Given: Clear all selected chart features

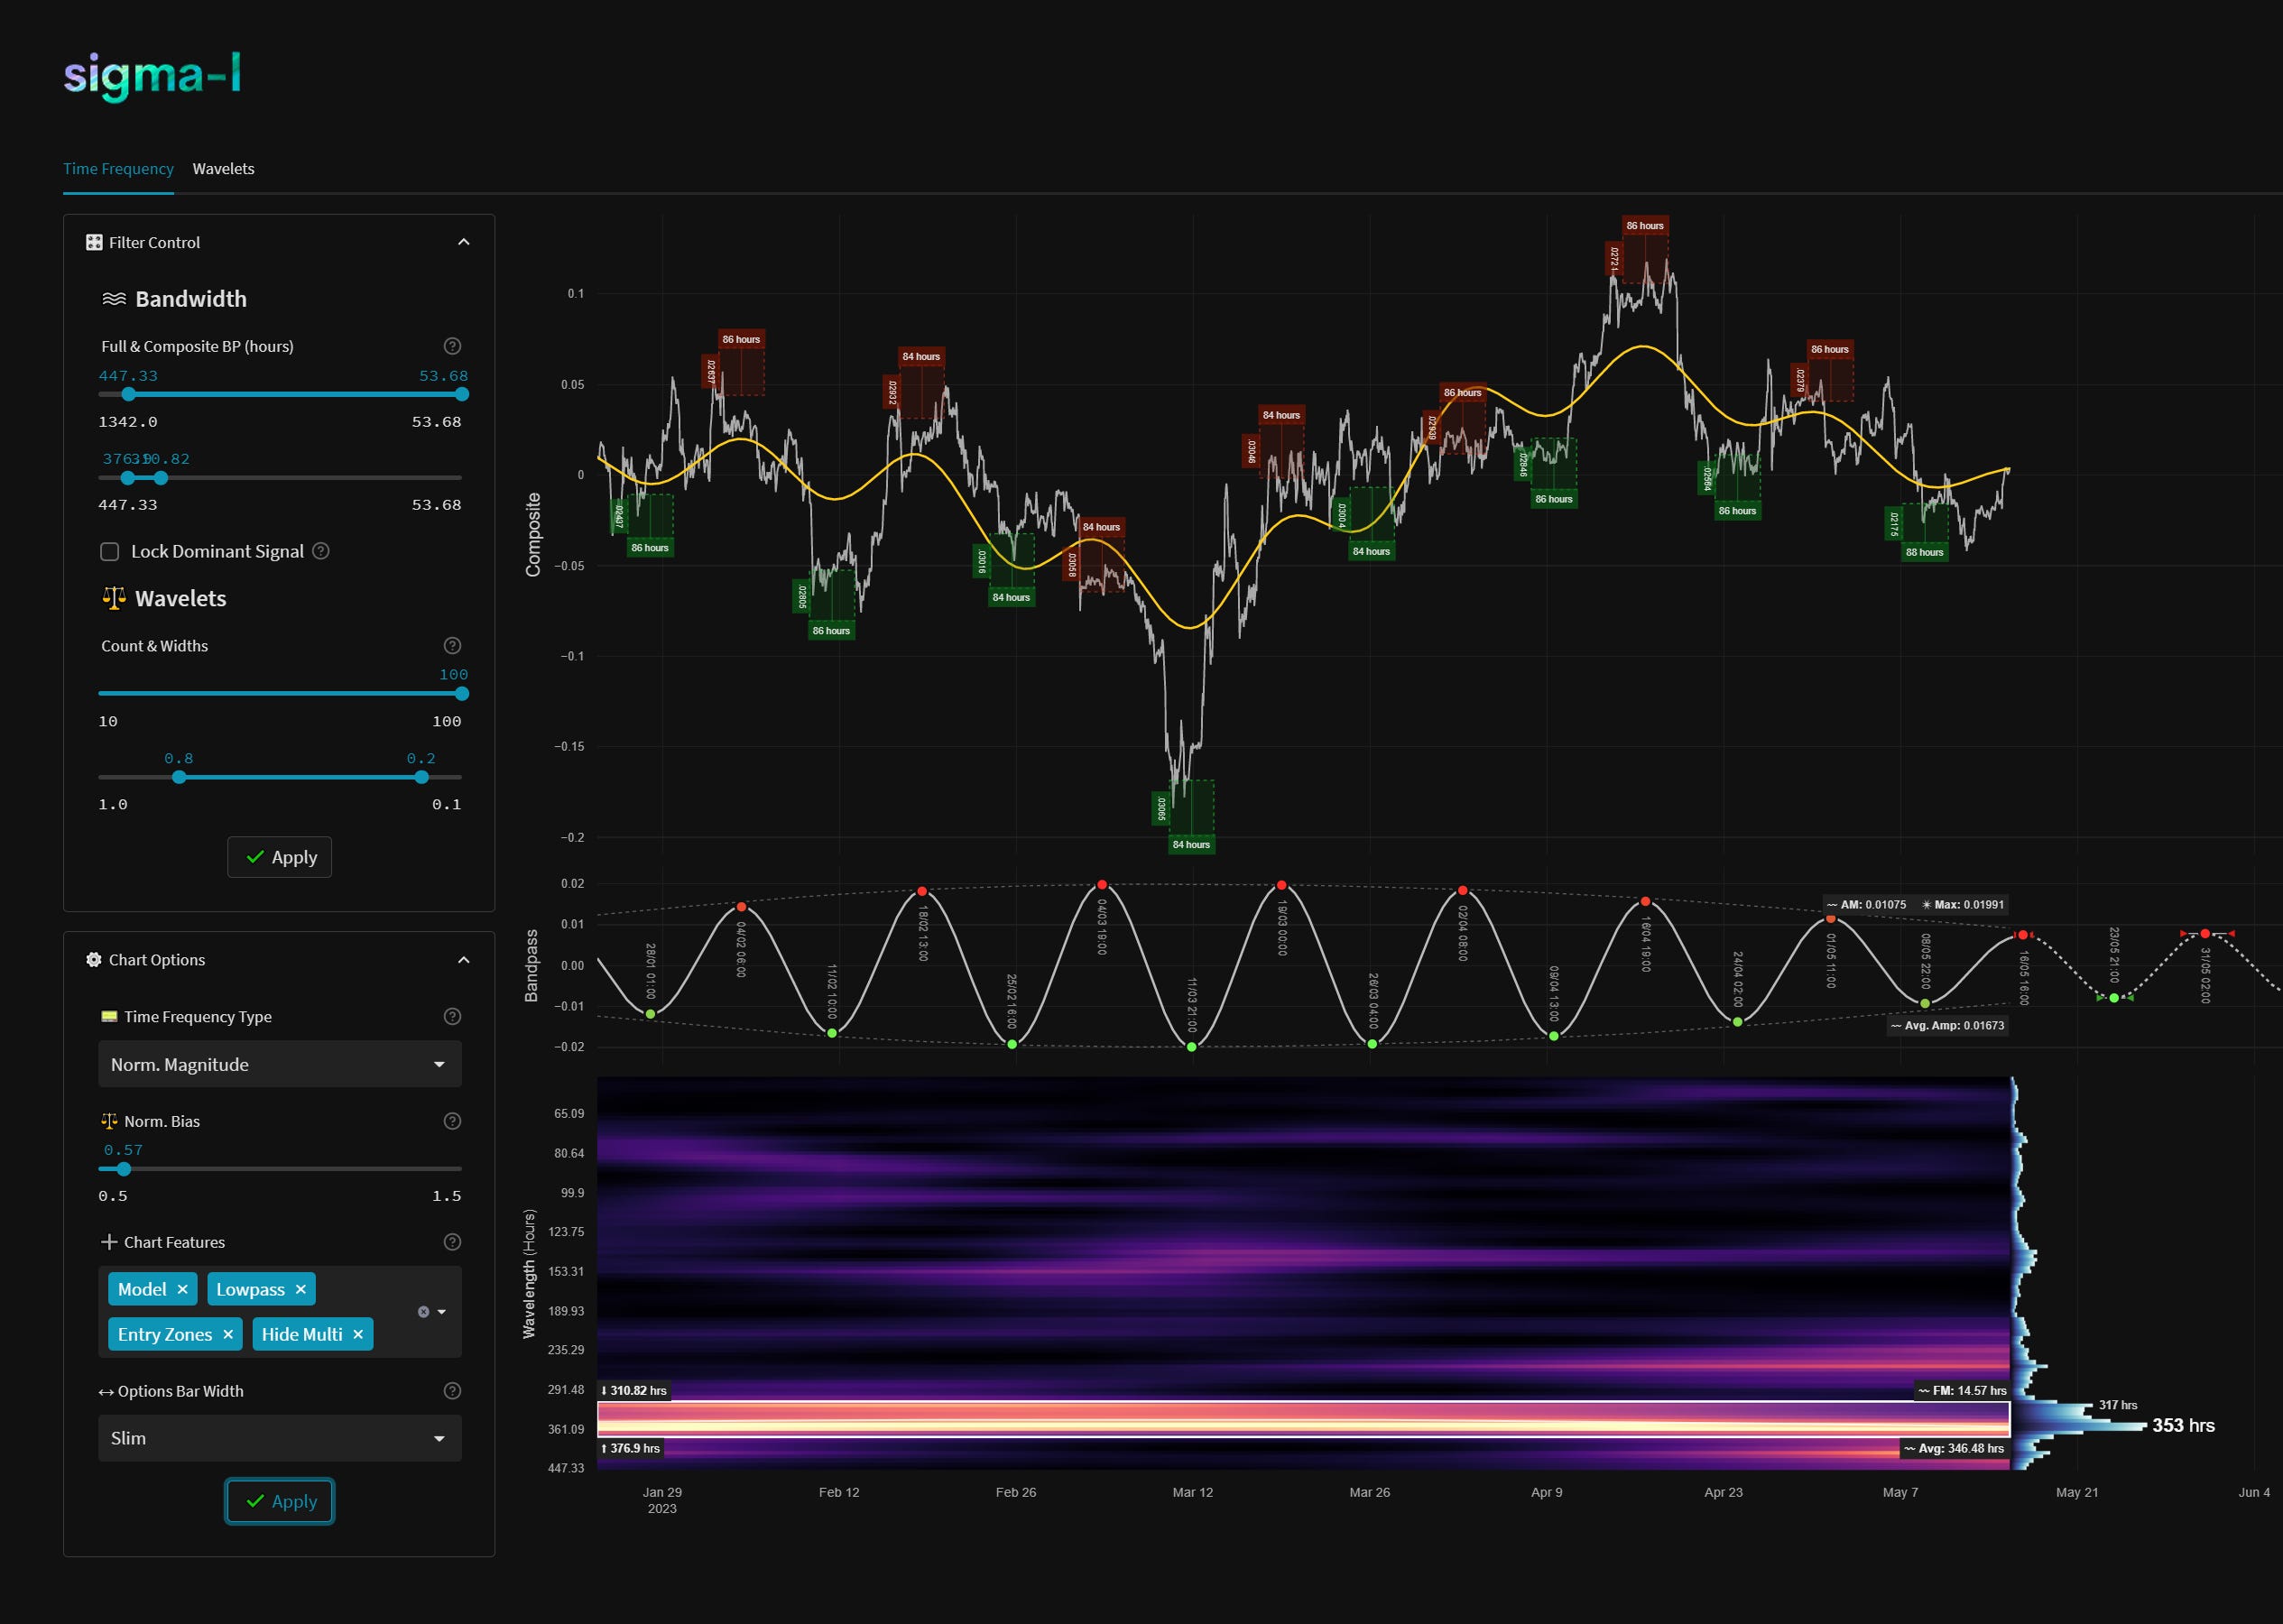Looking at the screenshot, I should click(425, 1311).
